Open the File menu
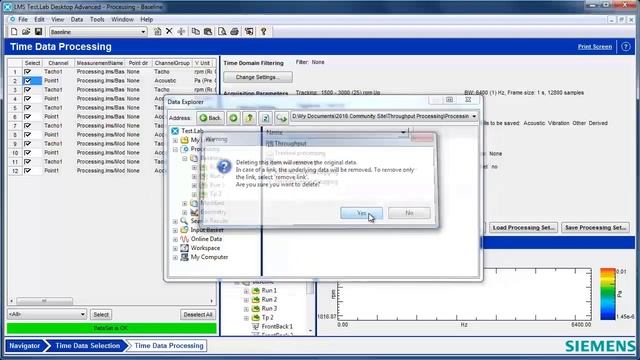The height and width of the screenshot is (360, 640). [x=23, y=19]
